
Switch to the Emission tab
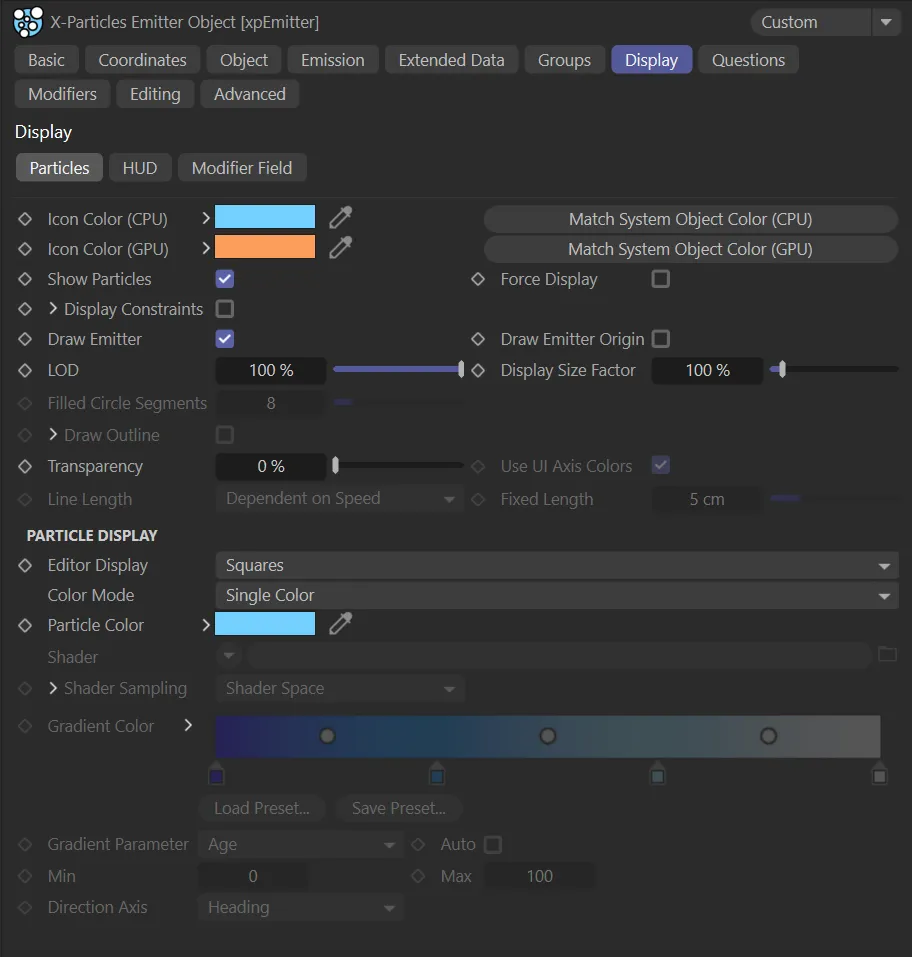click(x=332, y=60)
